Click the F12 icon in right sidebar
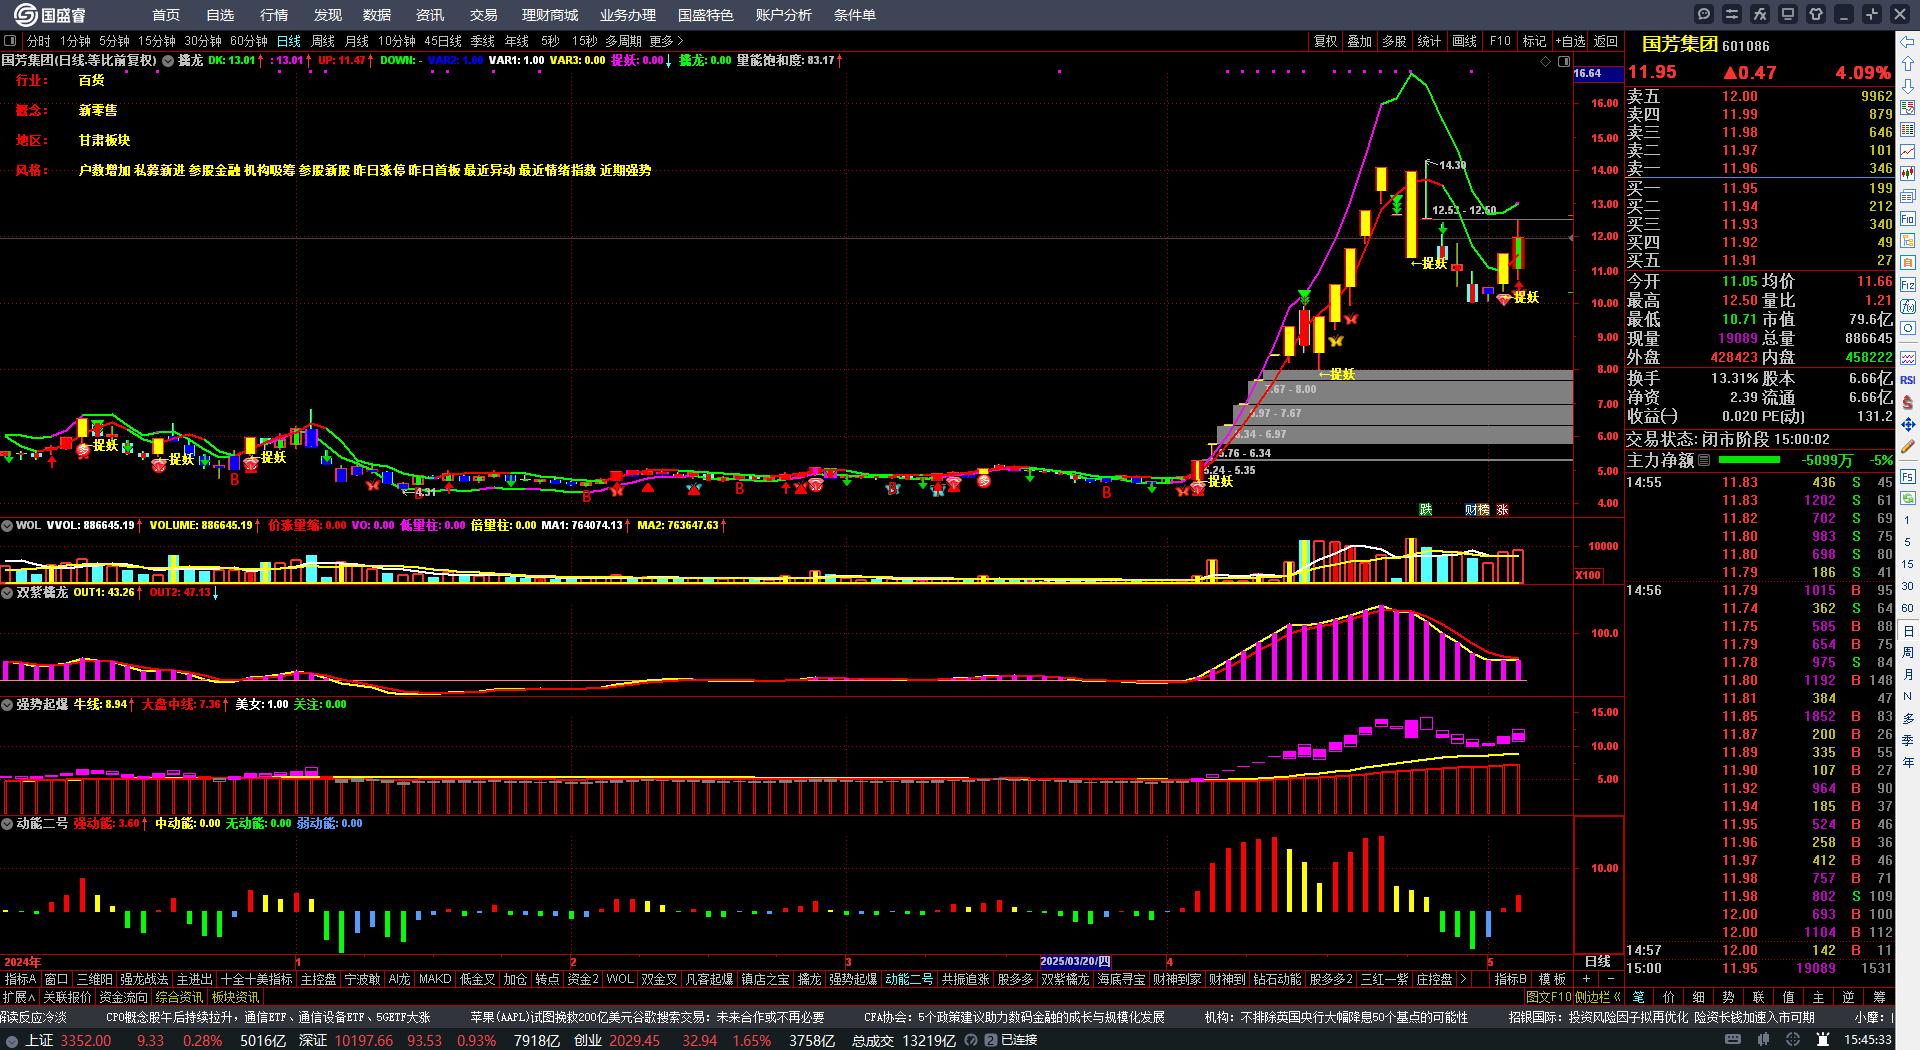The height and width of the screenshot is (1050, 1920). pos(1908,285)
